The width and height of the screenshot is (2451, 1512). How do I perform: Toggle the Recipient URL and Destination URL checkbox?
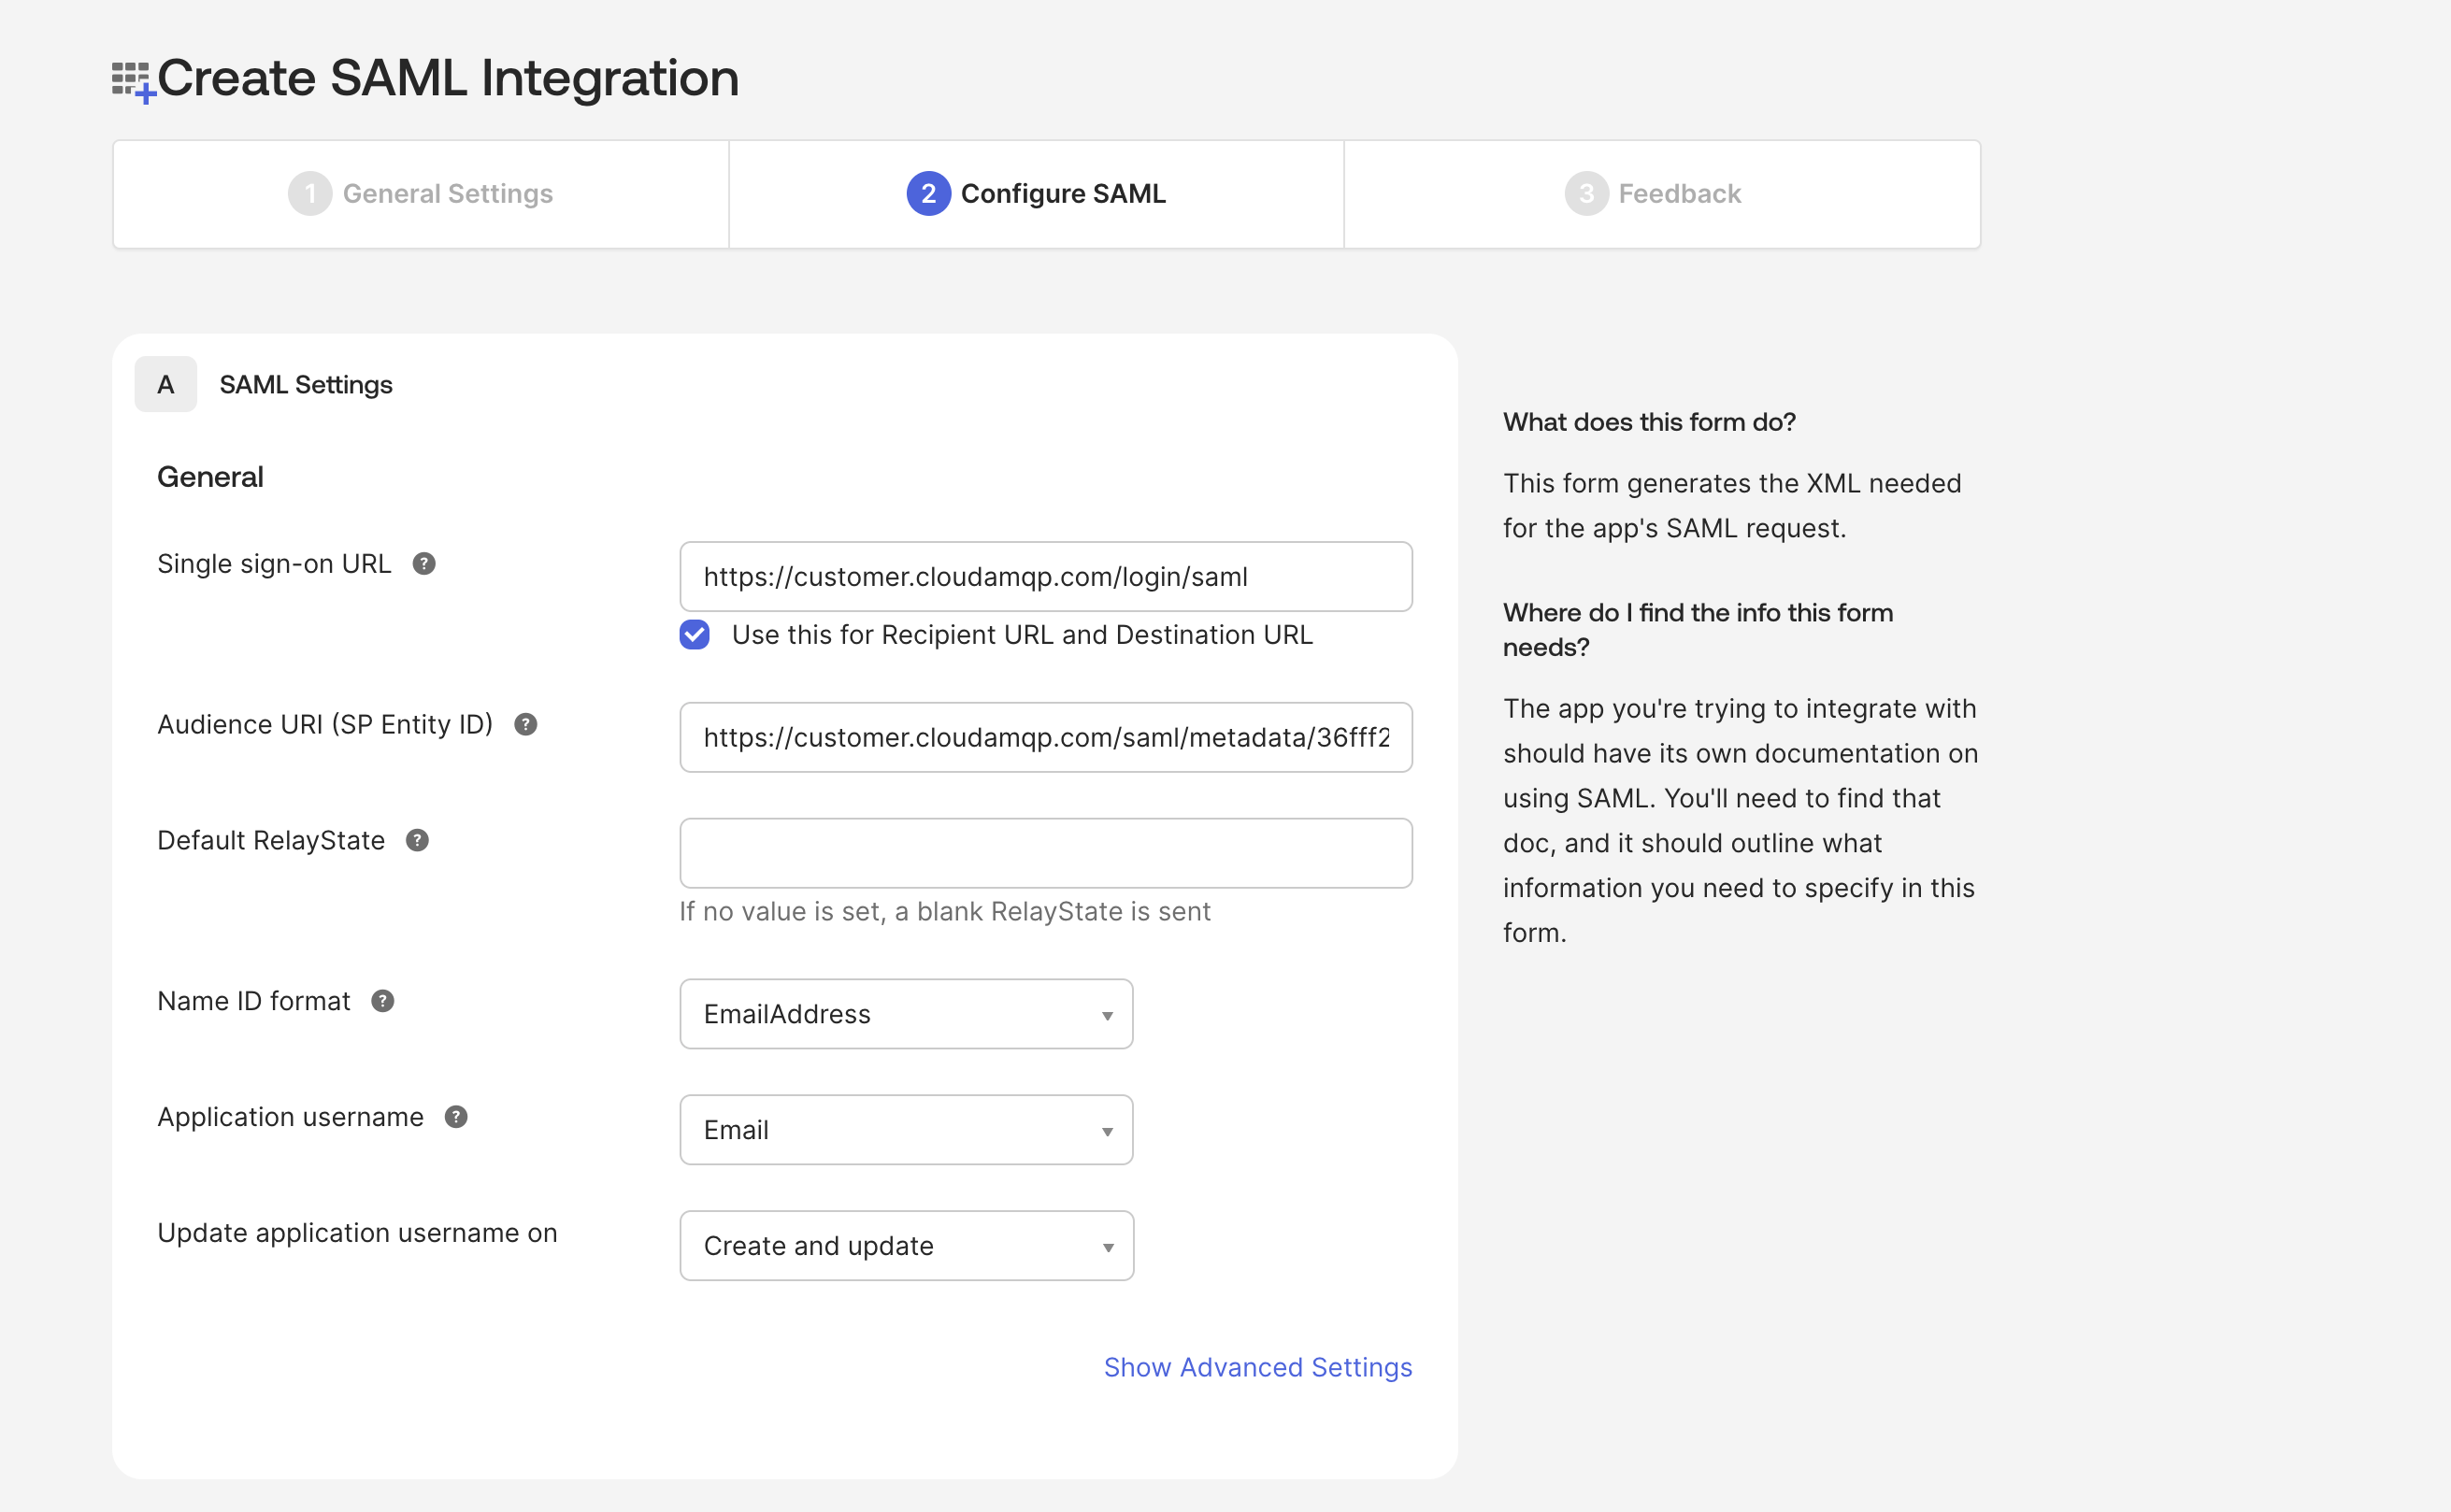pyautogui.click(x=693, y=634)
